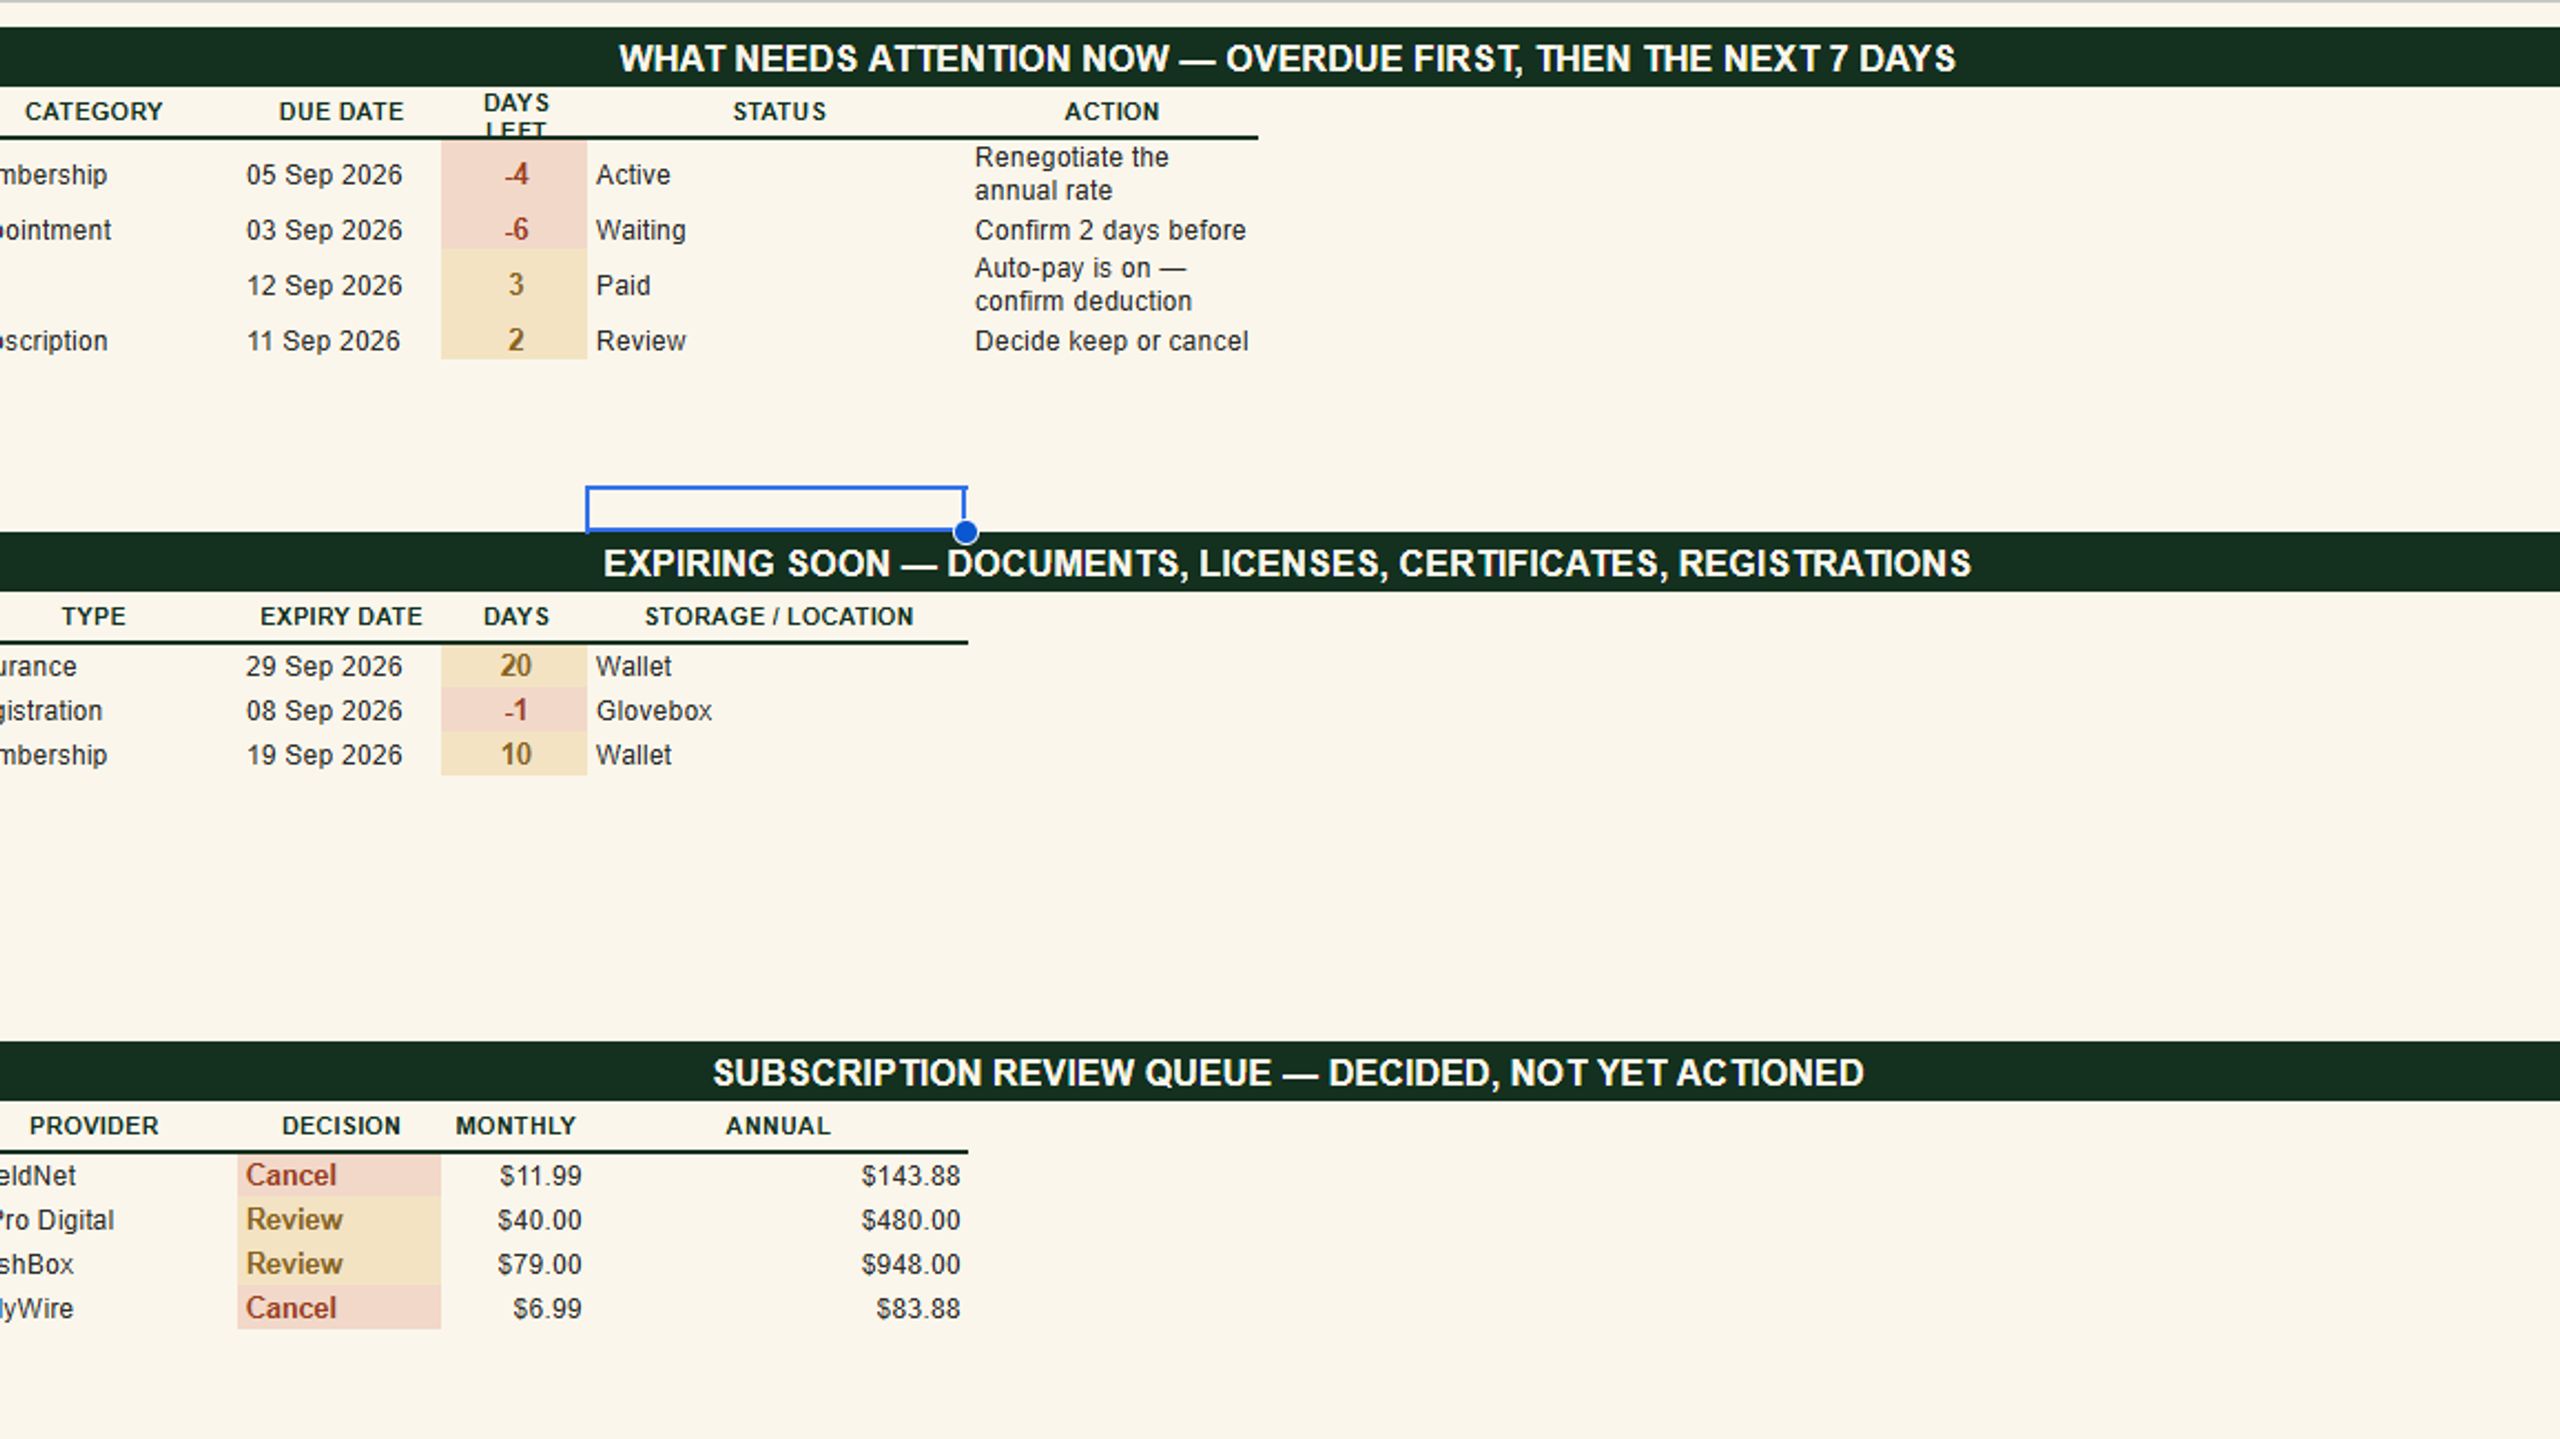The width and height of the screenshot is (2560, 1439).
Task: Select the EXPIRY DATE column header
Action: 341,617
